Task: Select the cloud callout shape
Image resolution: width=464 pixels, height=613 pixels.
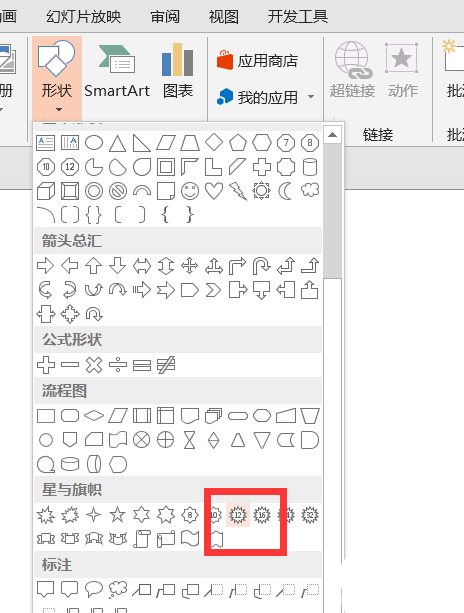Action: pyautogui.click(x=118, y=589)
